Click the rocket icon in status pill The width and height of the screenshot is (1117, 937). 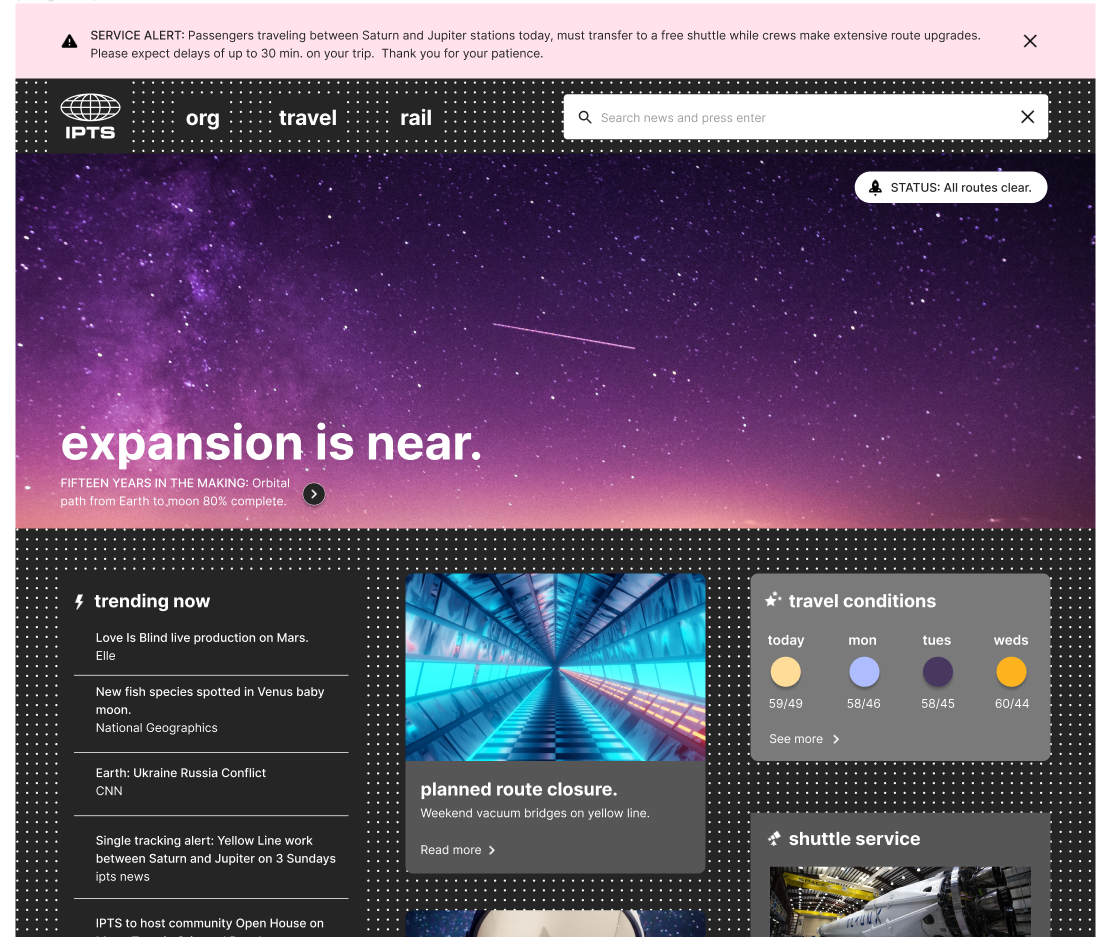click(876, 187)
